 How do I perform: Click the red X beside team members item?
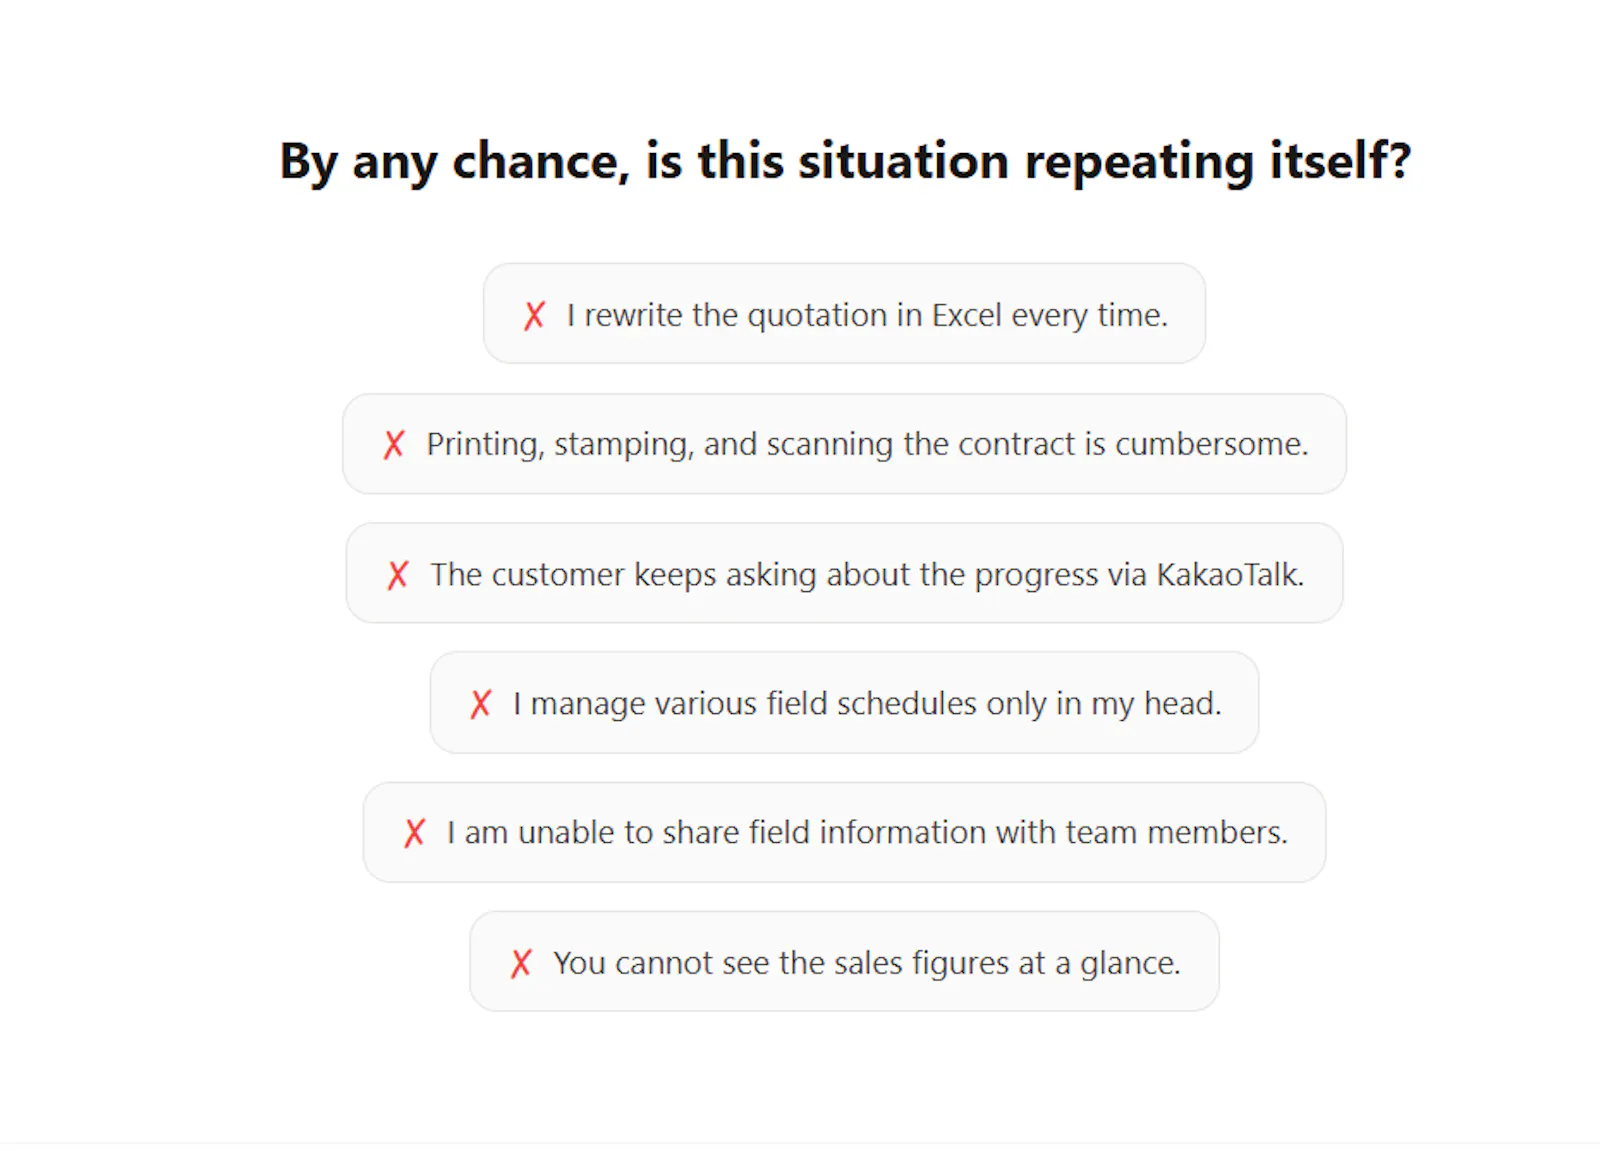click(x=415, y=832)
